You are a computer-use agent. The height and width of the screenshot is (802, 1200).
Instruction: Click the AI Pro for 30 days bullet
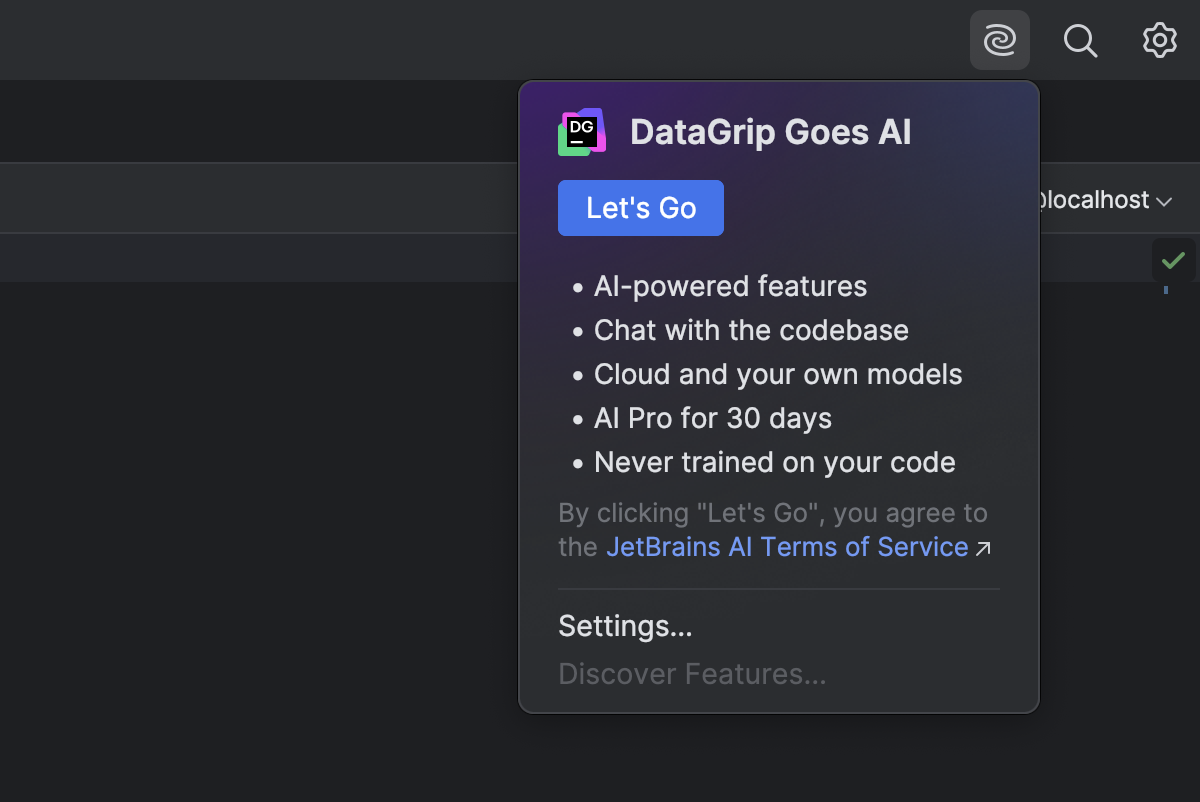click(x=713, y=418)
